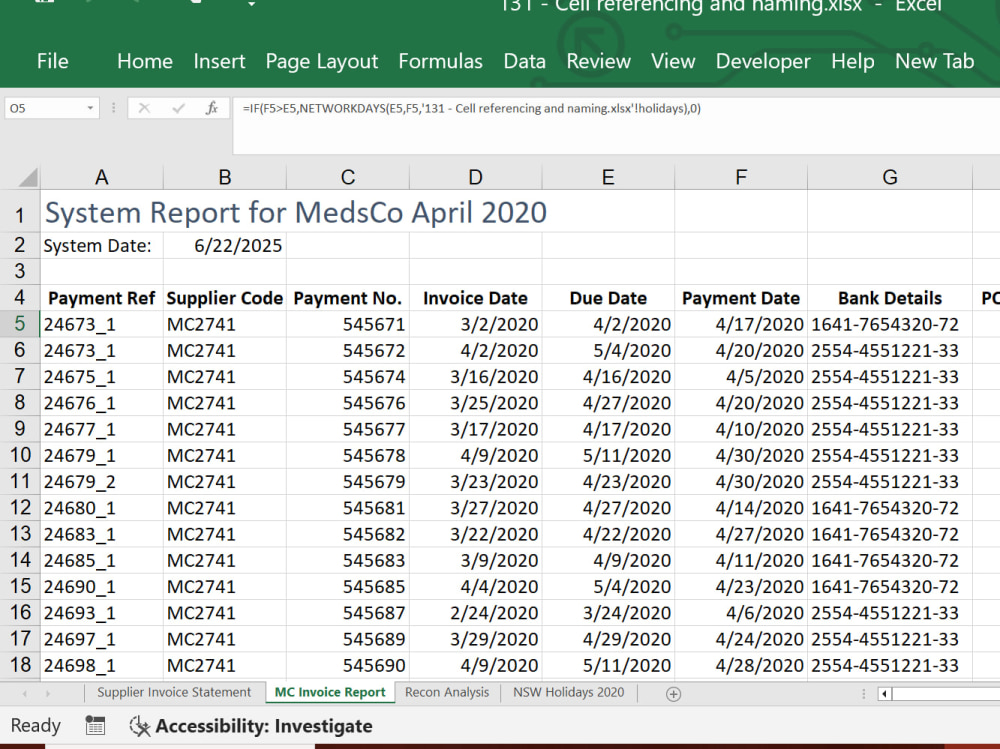The width and height of the screenshot is (1000, 749).
Task: Click the Select All corner triangle
Action: (27, 177)
